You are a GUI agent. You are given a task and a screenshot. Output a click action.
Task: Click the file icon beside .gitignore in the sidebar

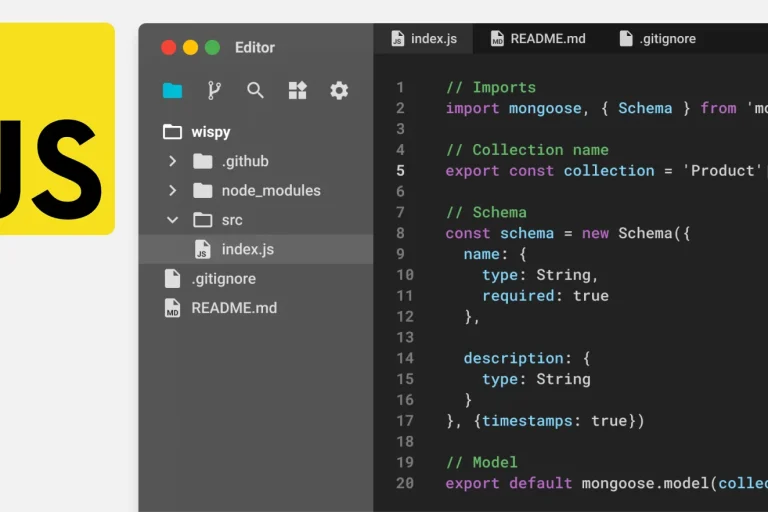coord(172,279)
